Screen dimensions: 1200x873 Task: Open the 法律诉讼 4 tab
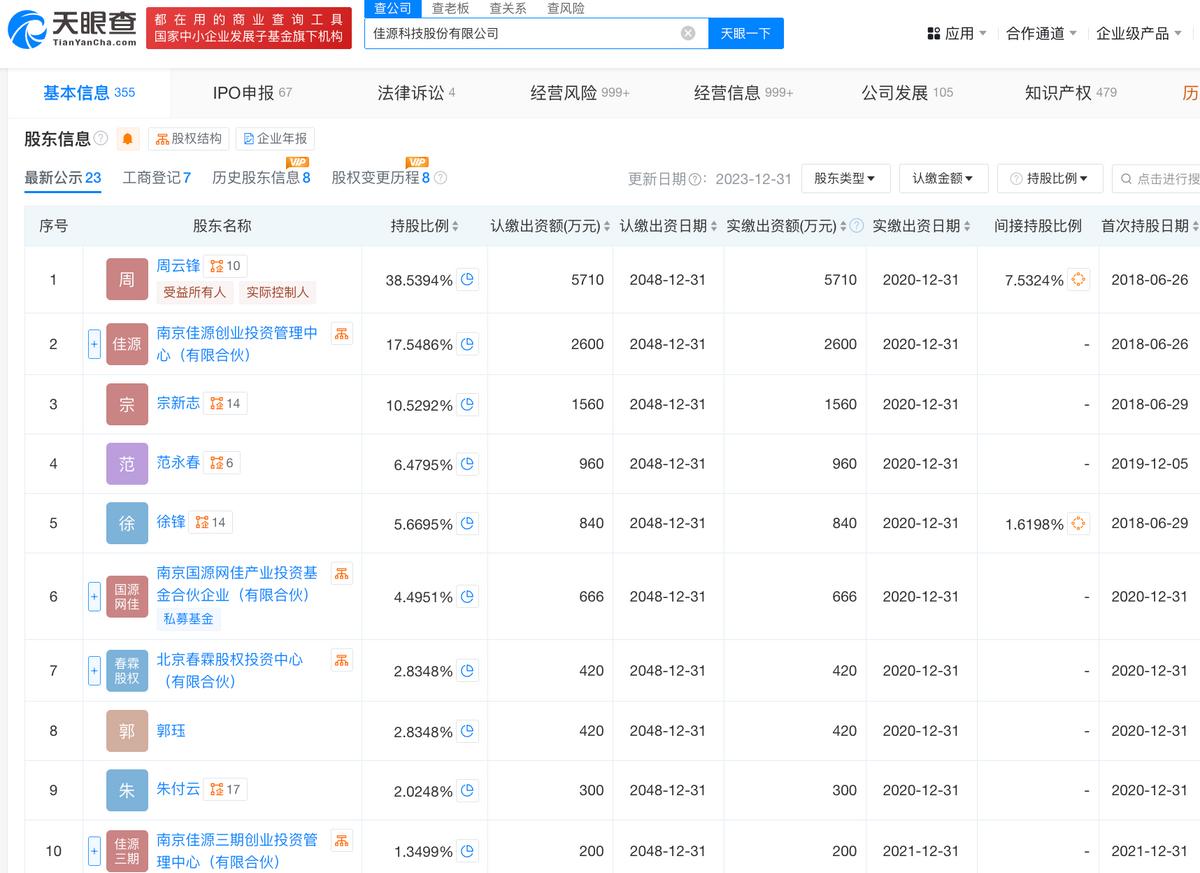coord(416,93)
